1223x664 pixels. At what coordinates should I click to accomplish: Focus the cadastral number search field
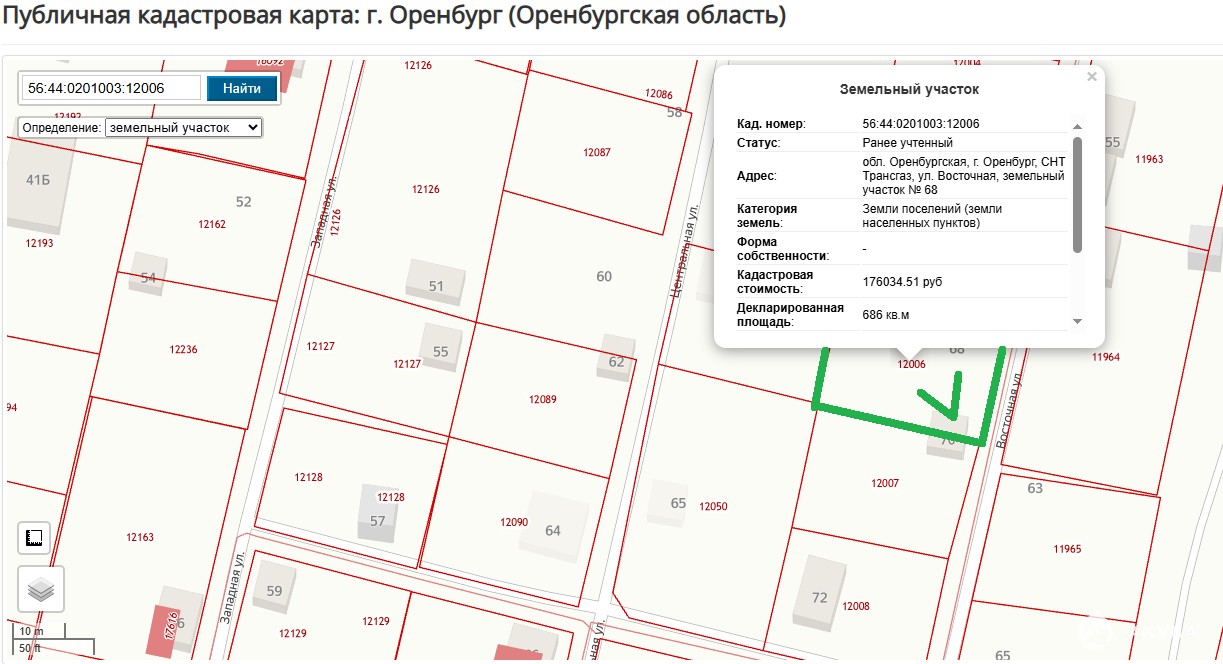click(111, 88)
